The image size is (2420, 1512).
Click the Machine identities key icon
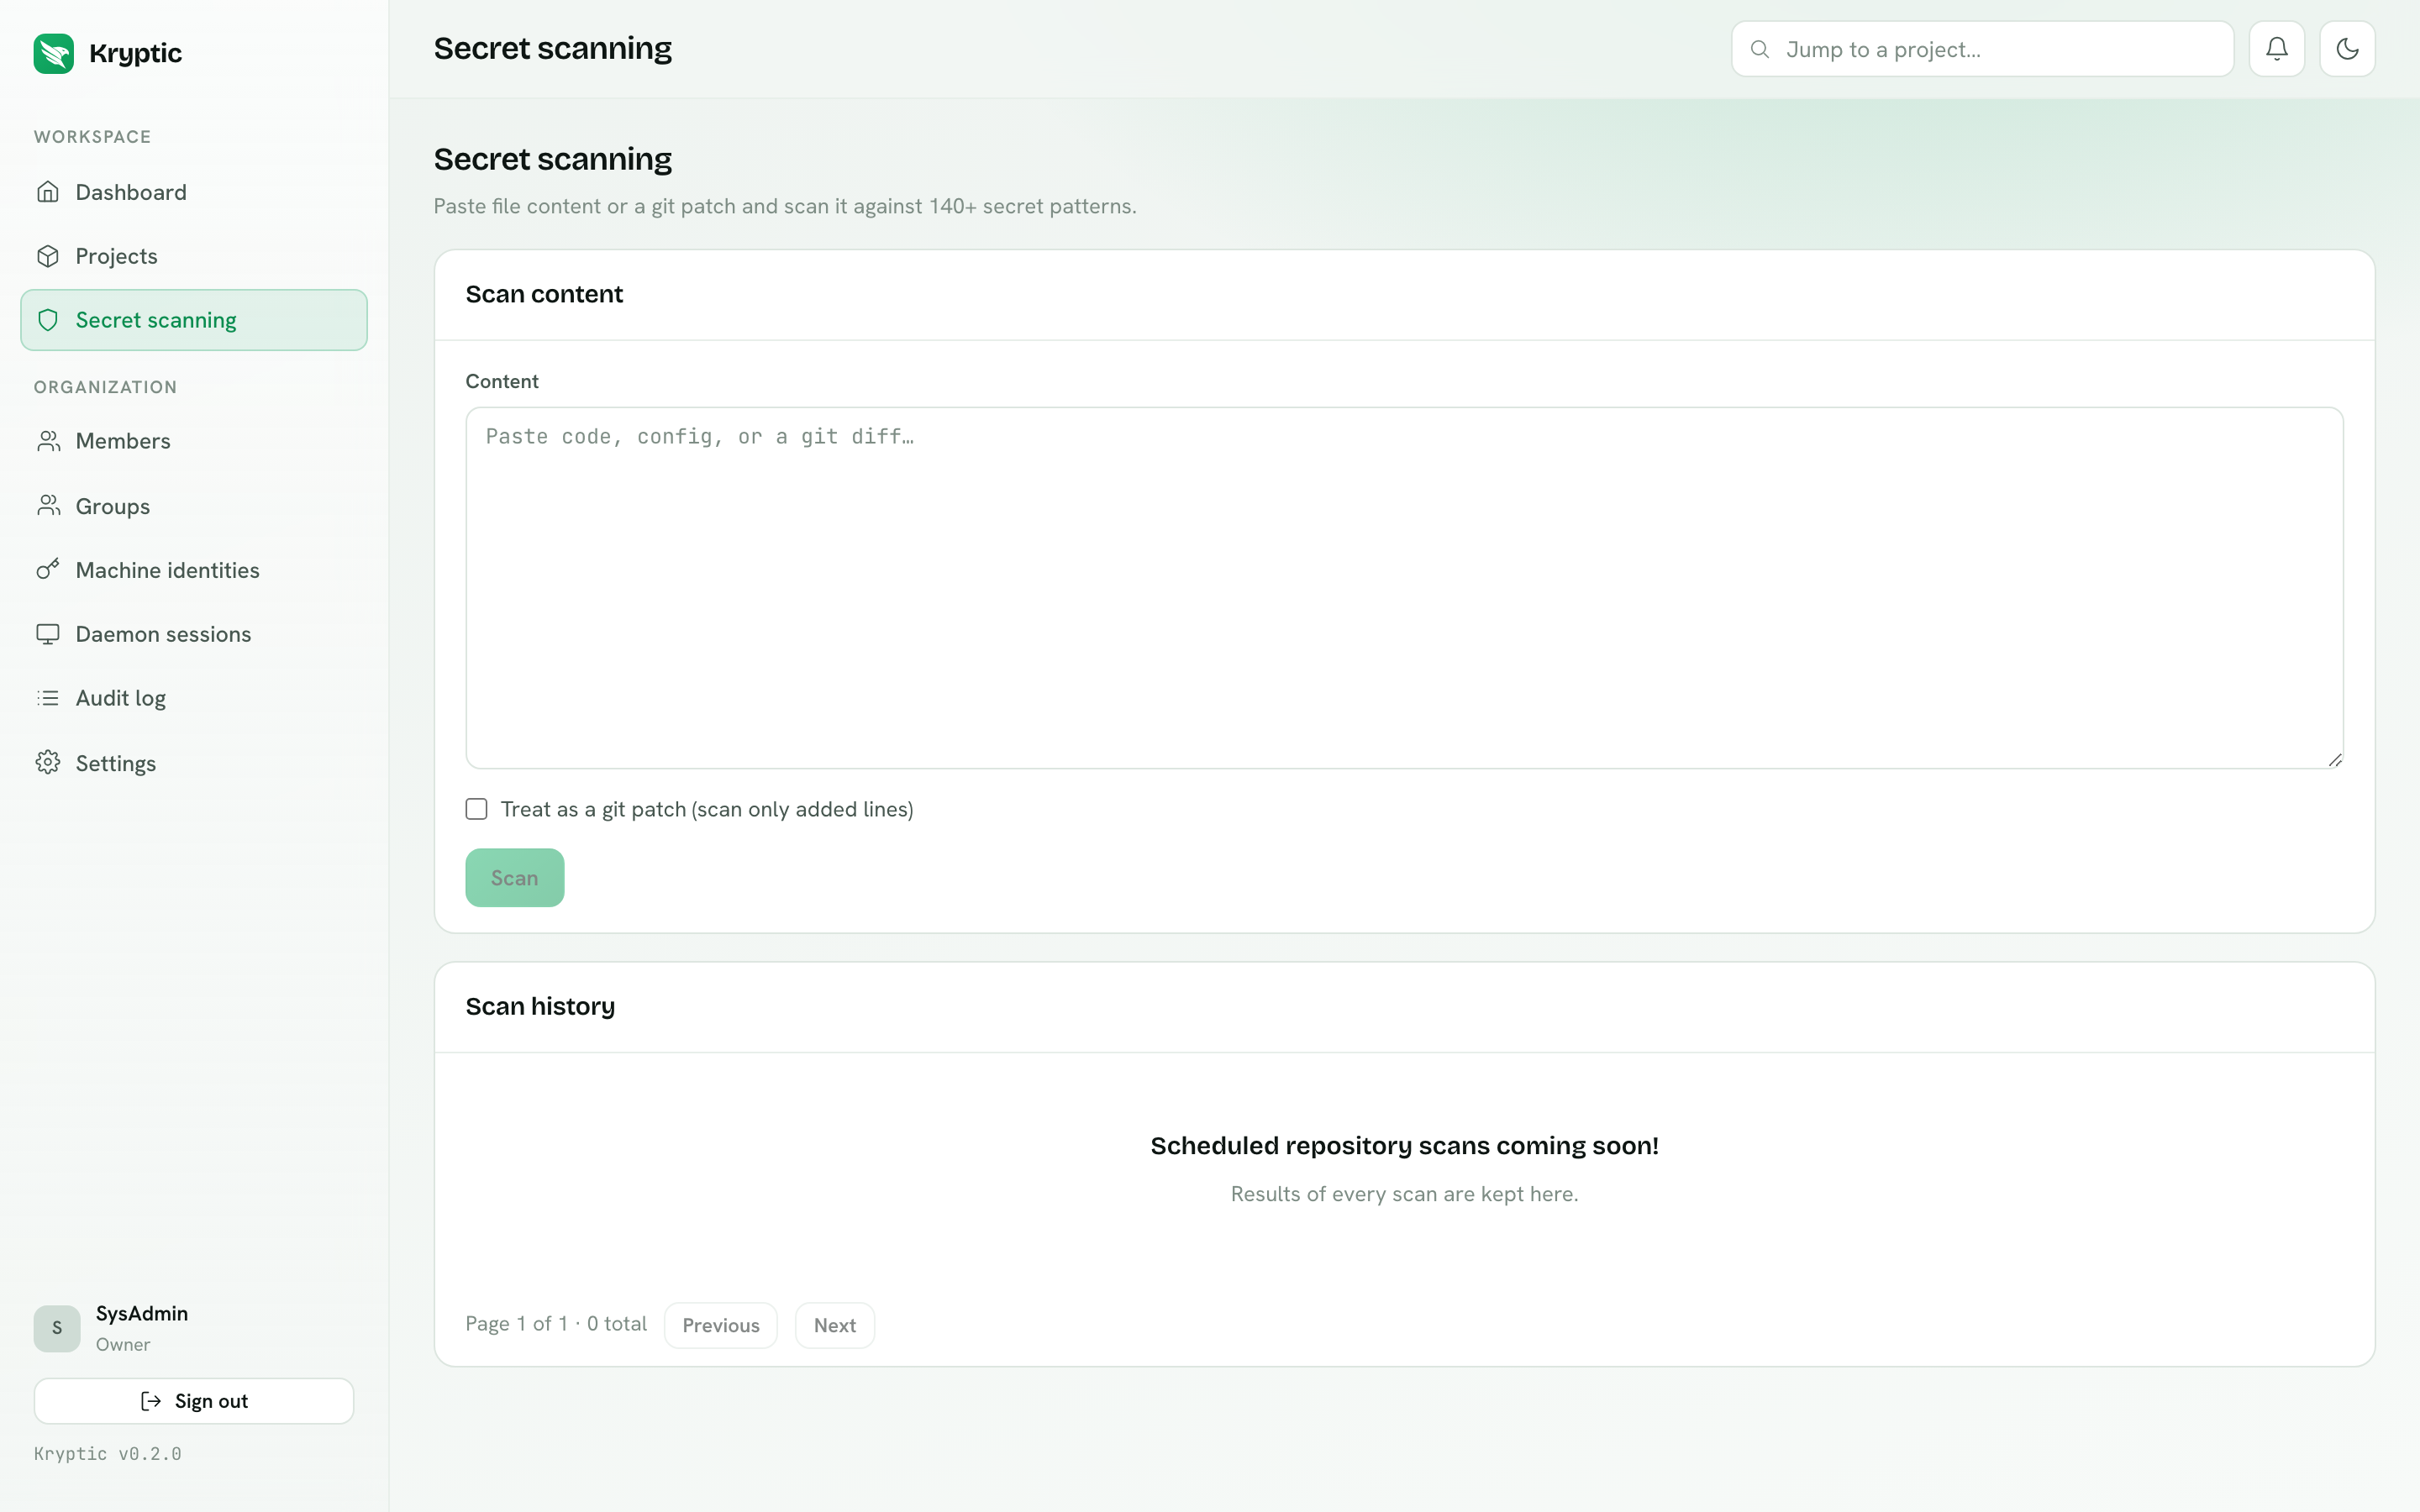(x=48, y=570)
